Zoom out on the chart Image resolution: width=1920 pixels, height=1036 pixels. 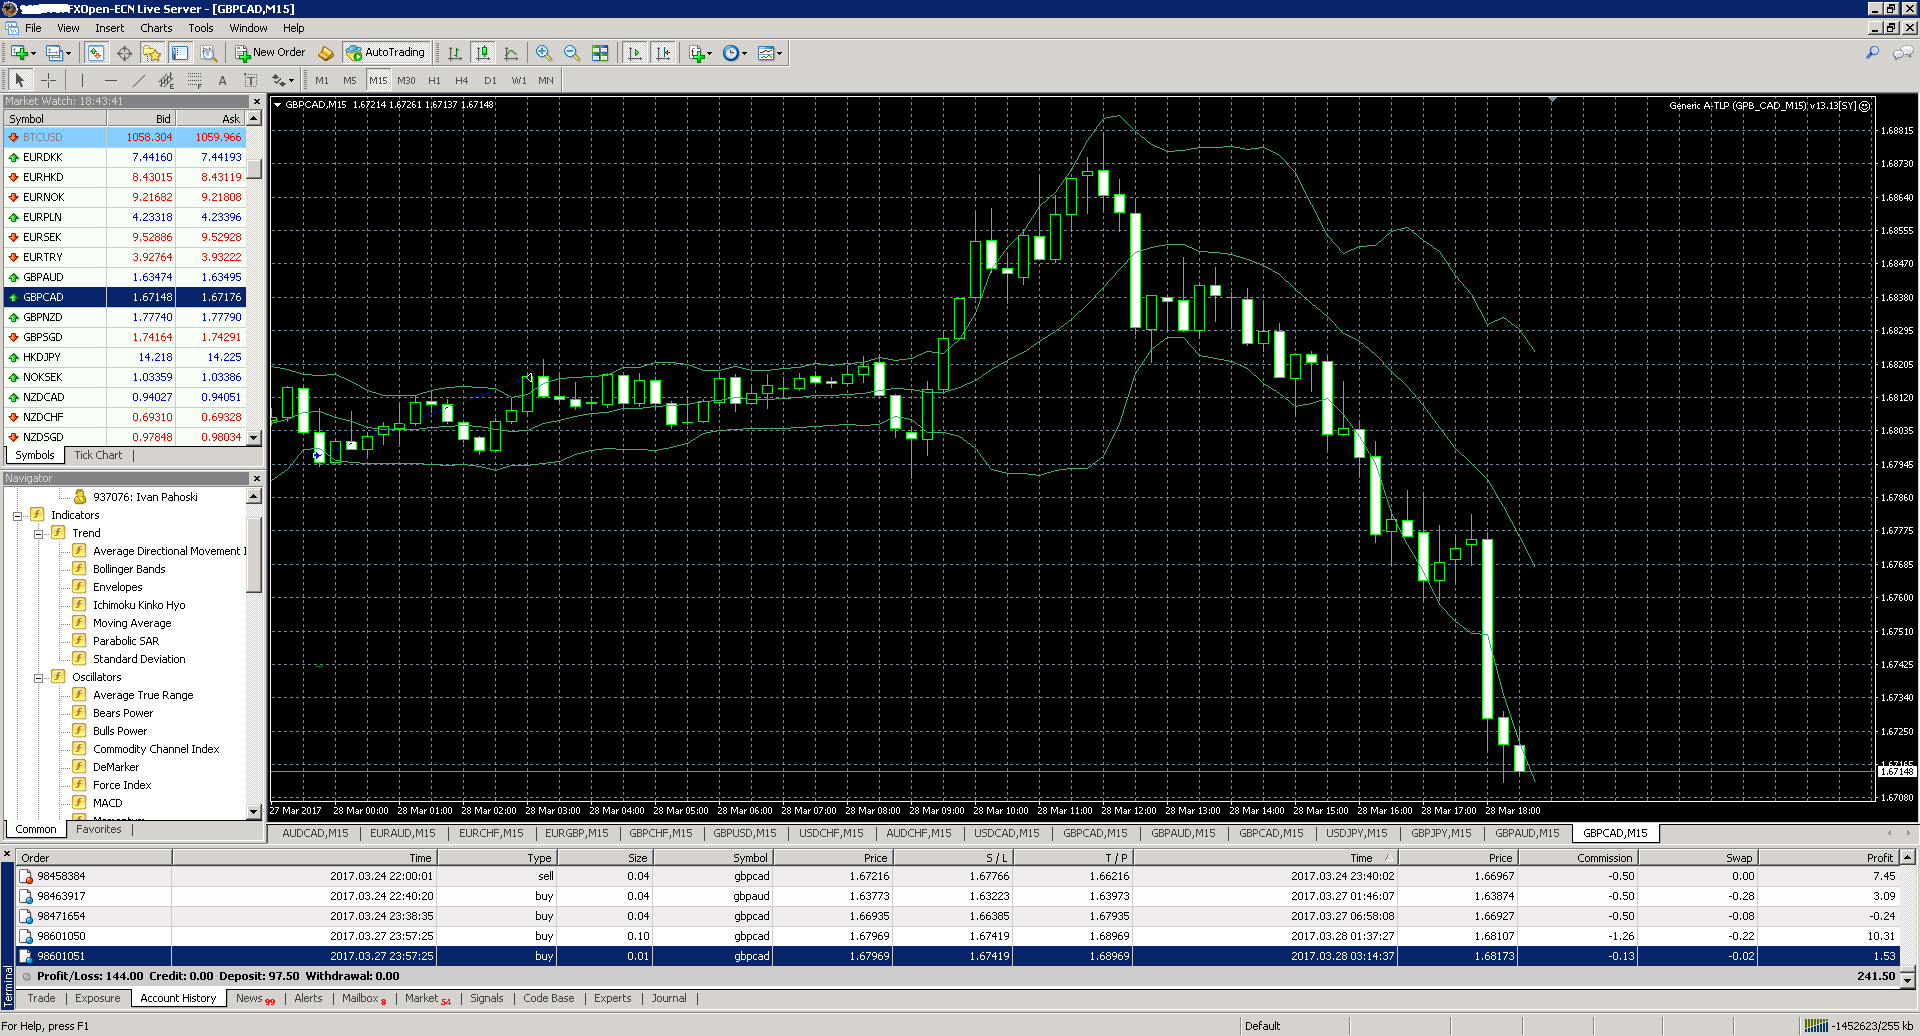pyautogui.click(x=572, y=53)
